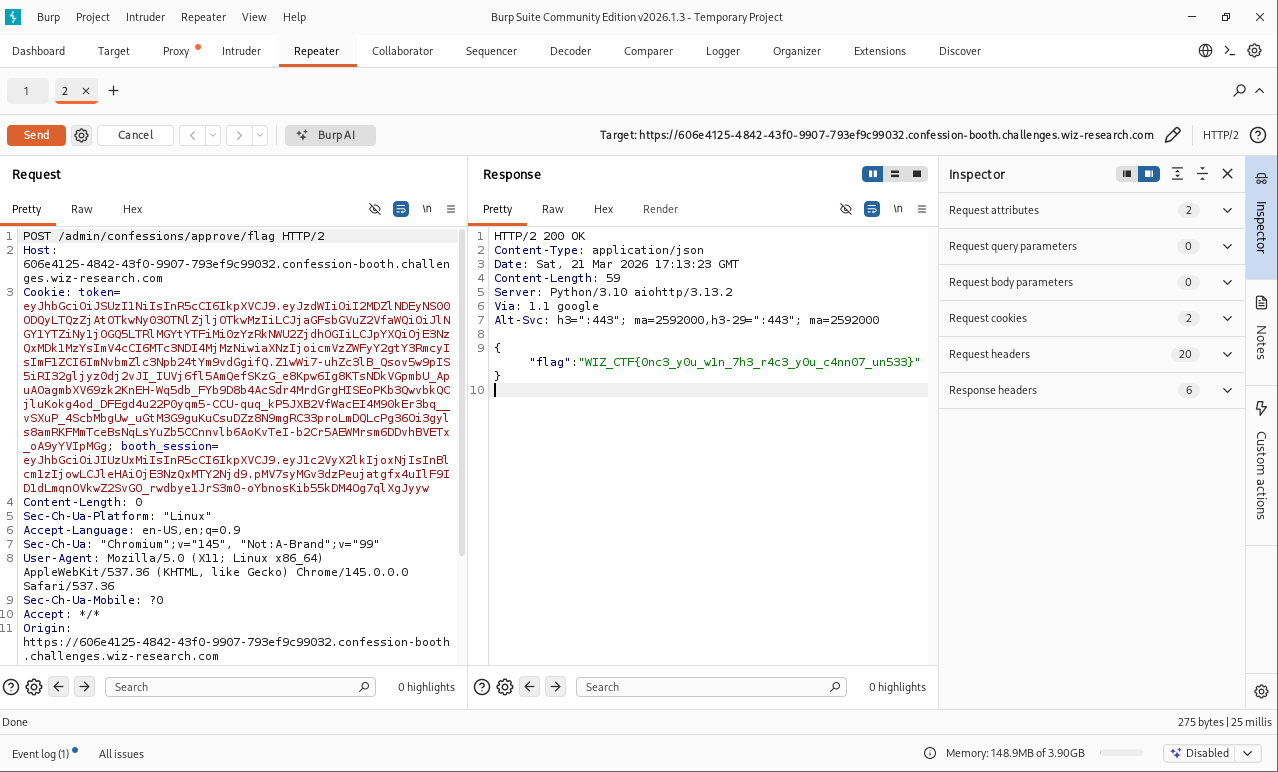
Task: Open the Hex view of Response
Action: 603,209
